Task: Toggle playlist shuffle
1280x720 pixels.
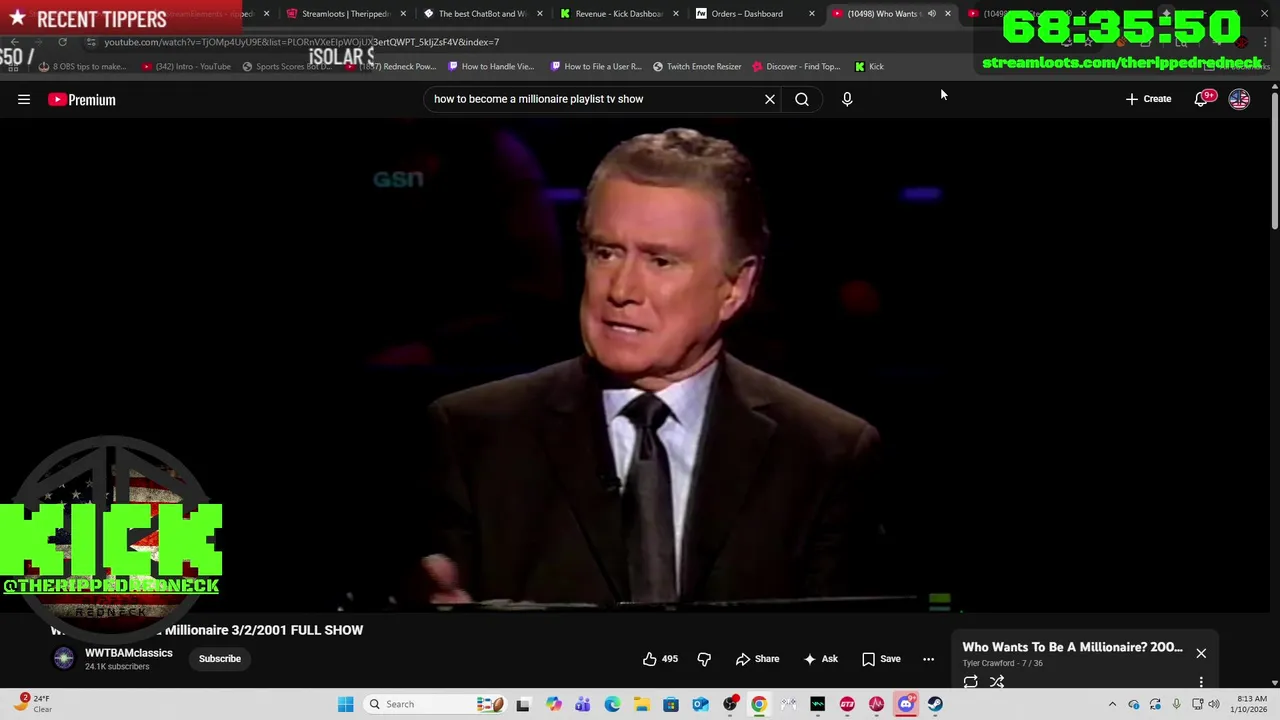Action: click(x=997, y=682)
